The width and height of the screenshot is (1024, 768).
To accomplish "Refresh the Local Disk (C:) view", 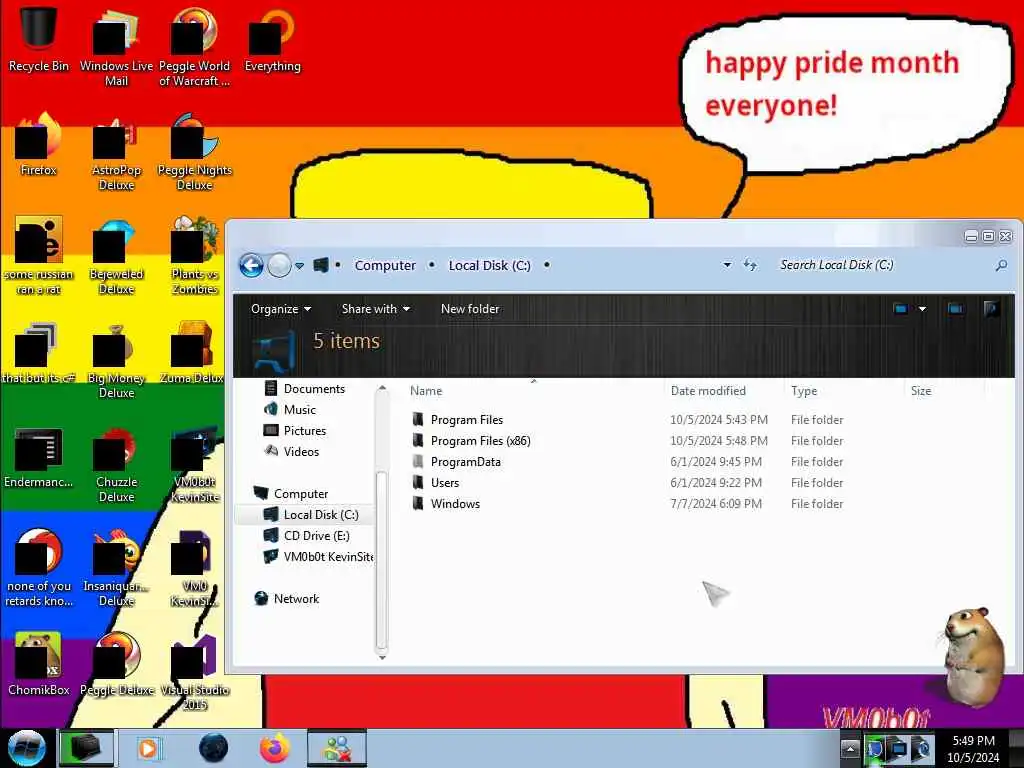I will coord(750,265).
